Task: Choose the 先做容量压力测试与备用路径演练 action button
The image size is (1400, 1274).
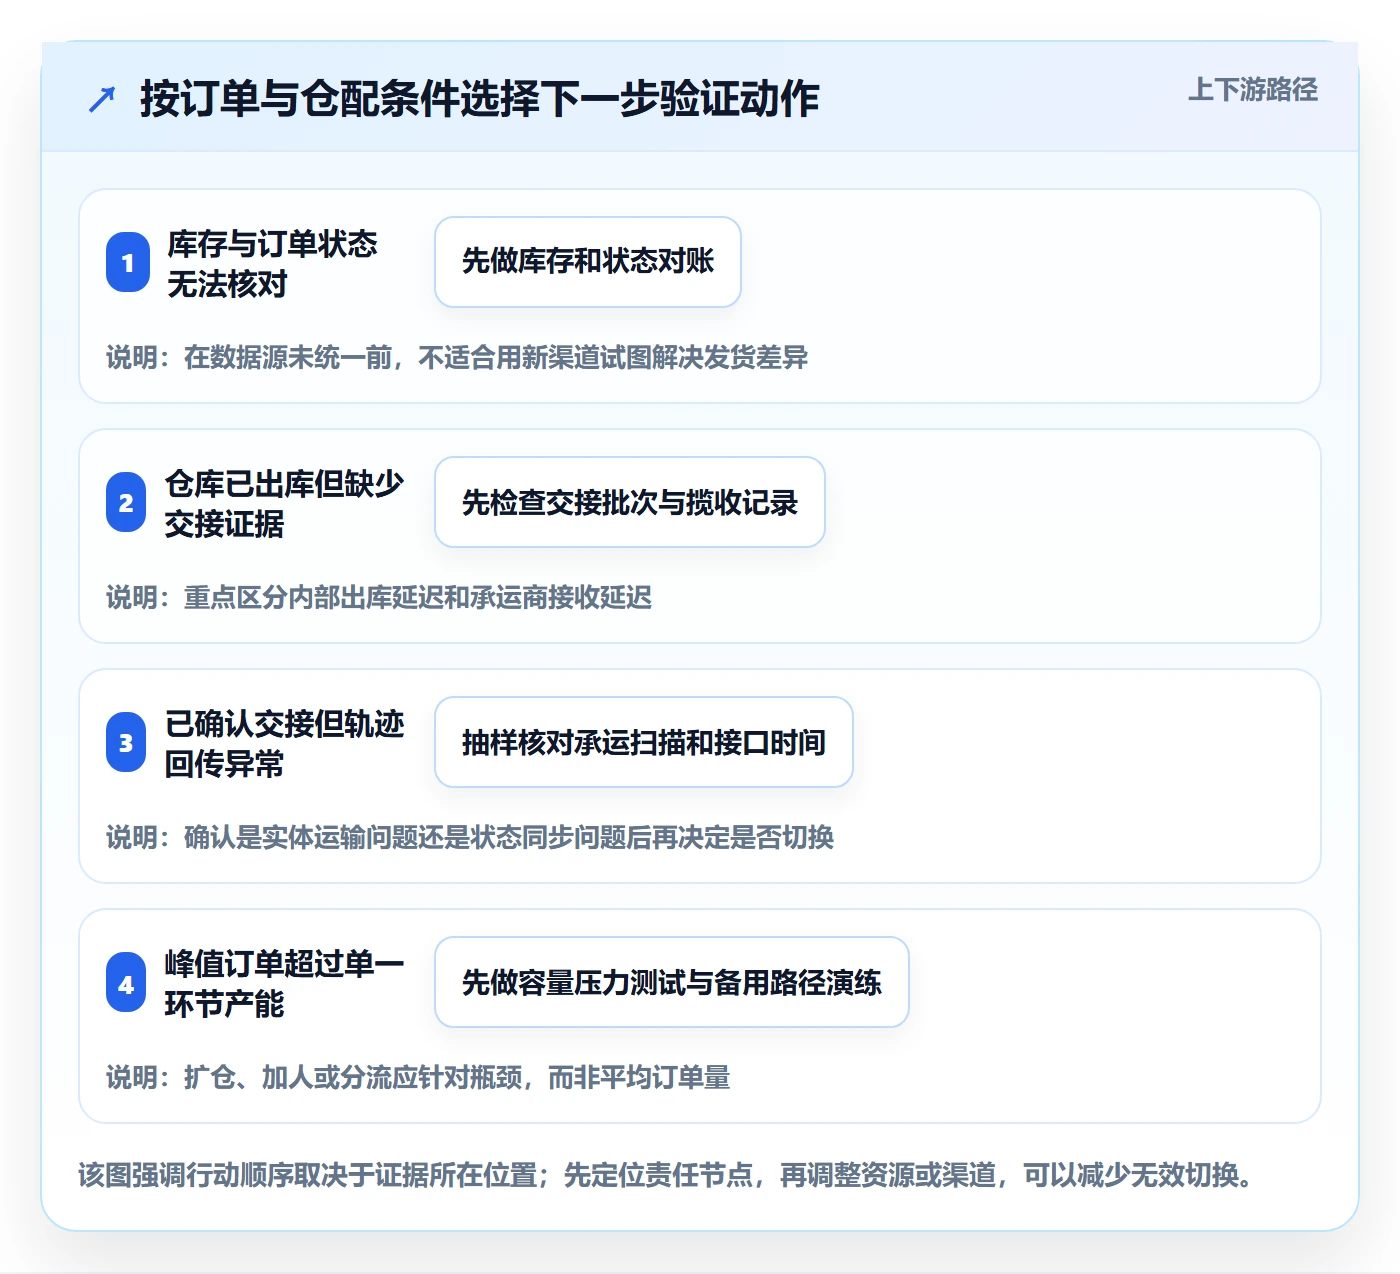Action: pyautogui.click(x=672, y=982)
